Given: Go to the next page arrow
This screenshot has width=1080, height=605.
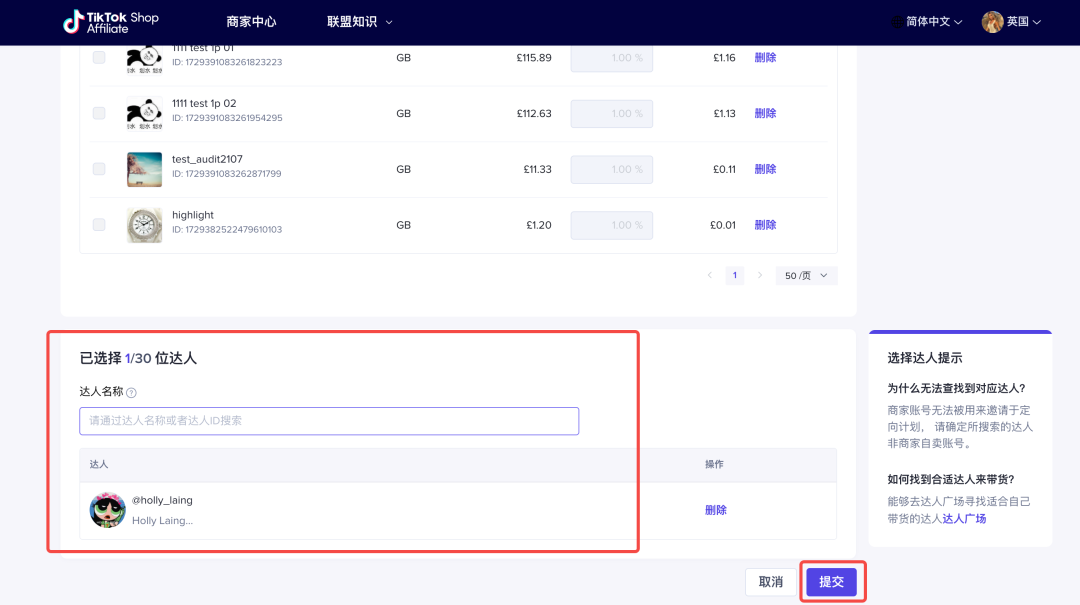Looking at the screenshot, I should (x=760, y=275).
